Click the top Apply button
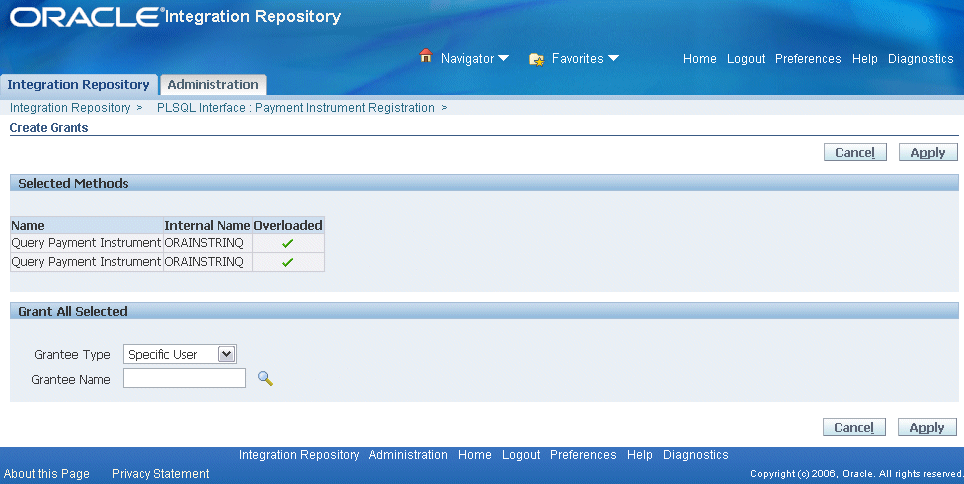This screenshot has height=484, width=964. click(928, 153)
